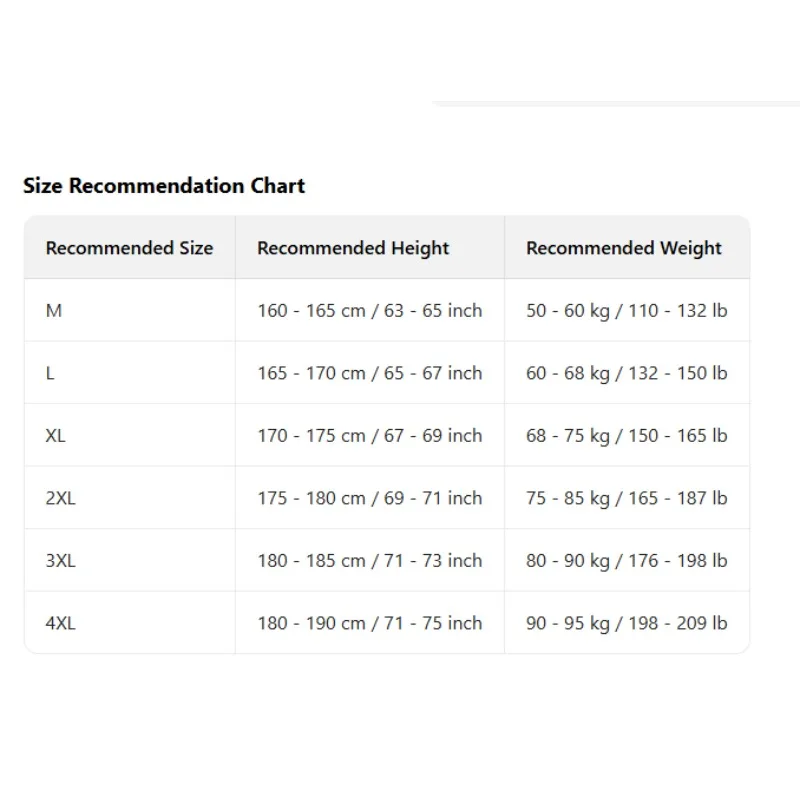Click the 68 - 75 kg weight cell
This screenshot has height=800, width=800.
coord(626,436)
